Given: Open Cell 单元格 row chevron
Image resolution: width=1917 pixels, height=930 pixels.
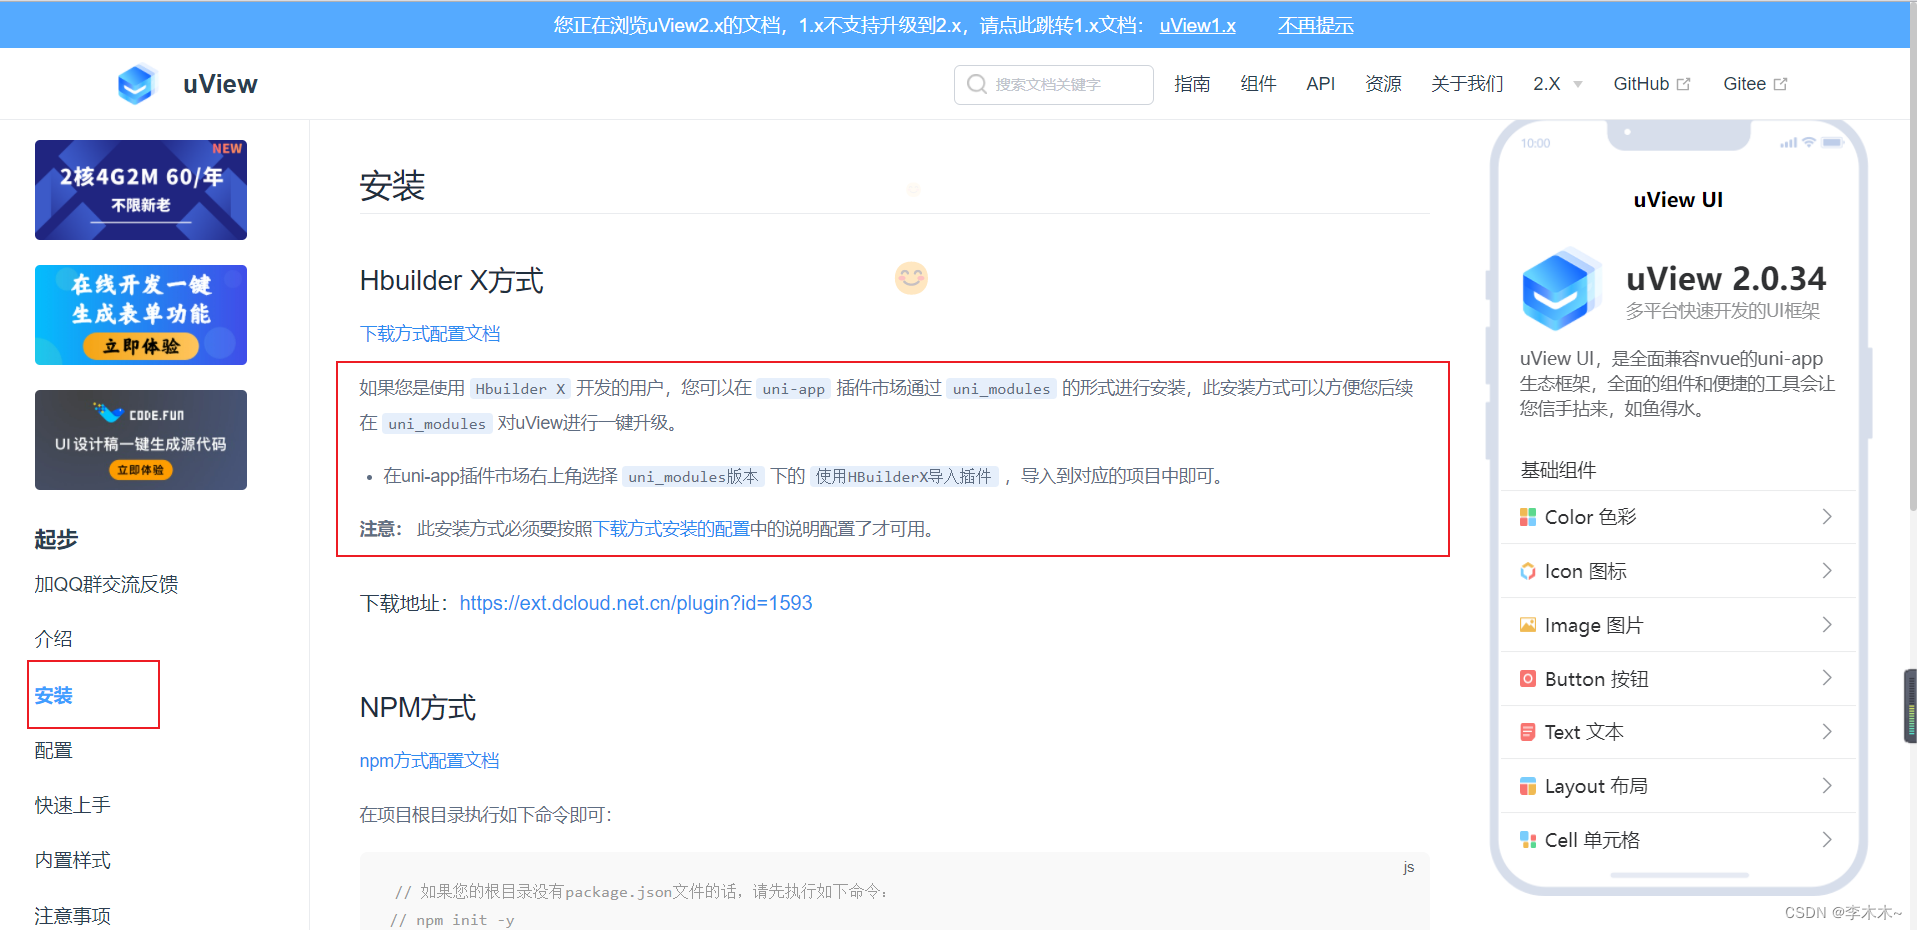Looking at the screenshot, I should 1827,840.
